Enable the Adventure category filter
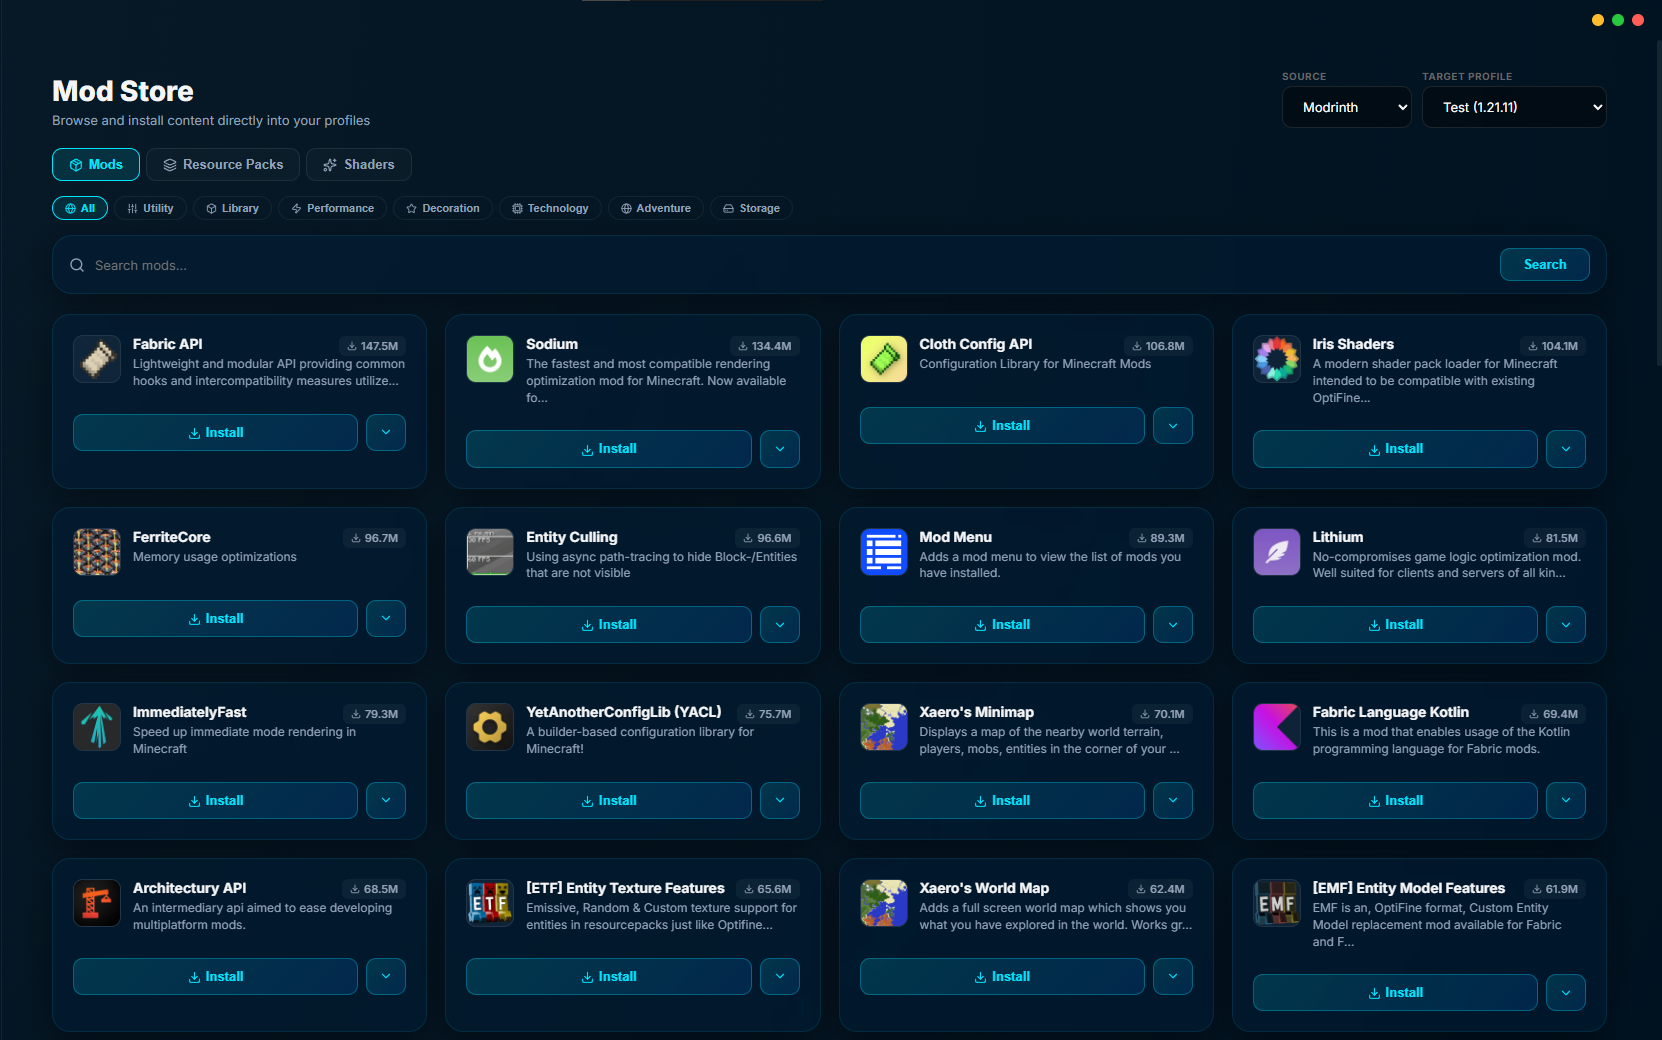Image resolution: width=1662 pixels, height=1040 pixels. [655, 208]
